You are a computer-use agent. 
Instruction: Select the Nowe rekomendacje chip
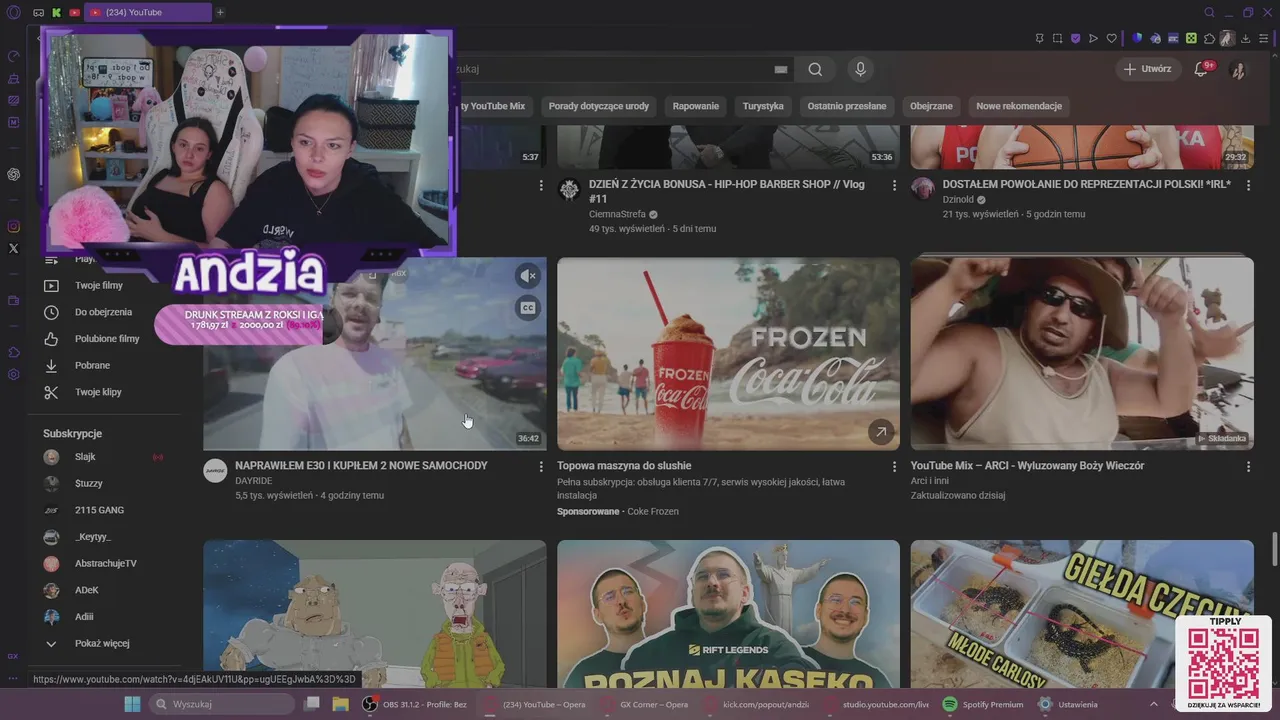pyautogui.click(x=1019, y=106)
